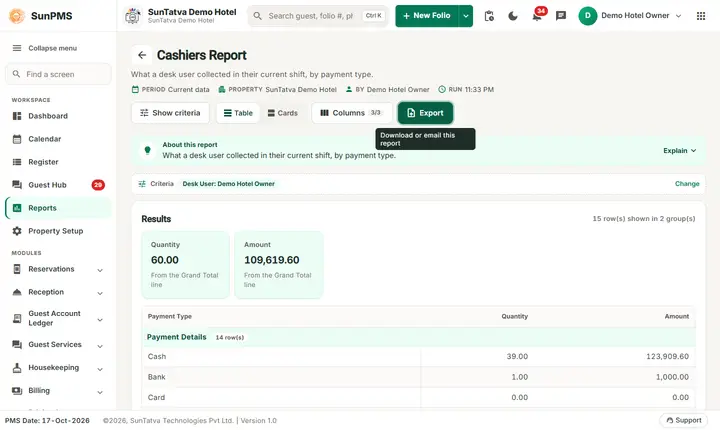Select the Cash row label
720x430 pixels.
[x=157, y=356]
